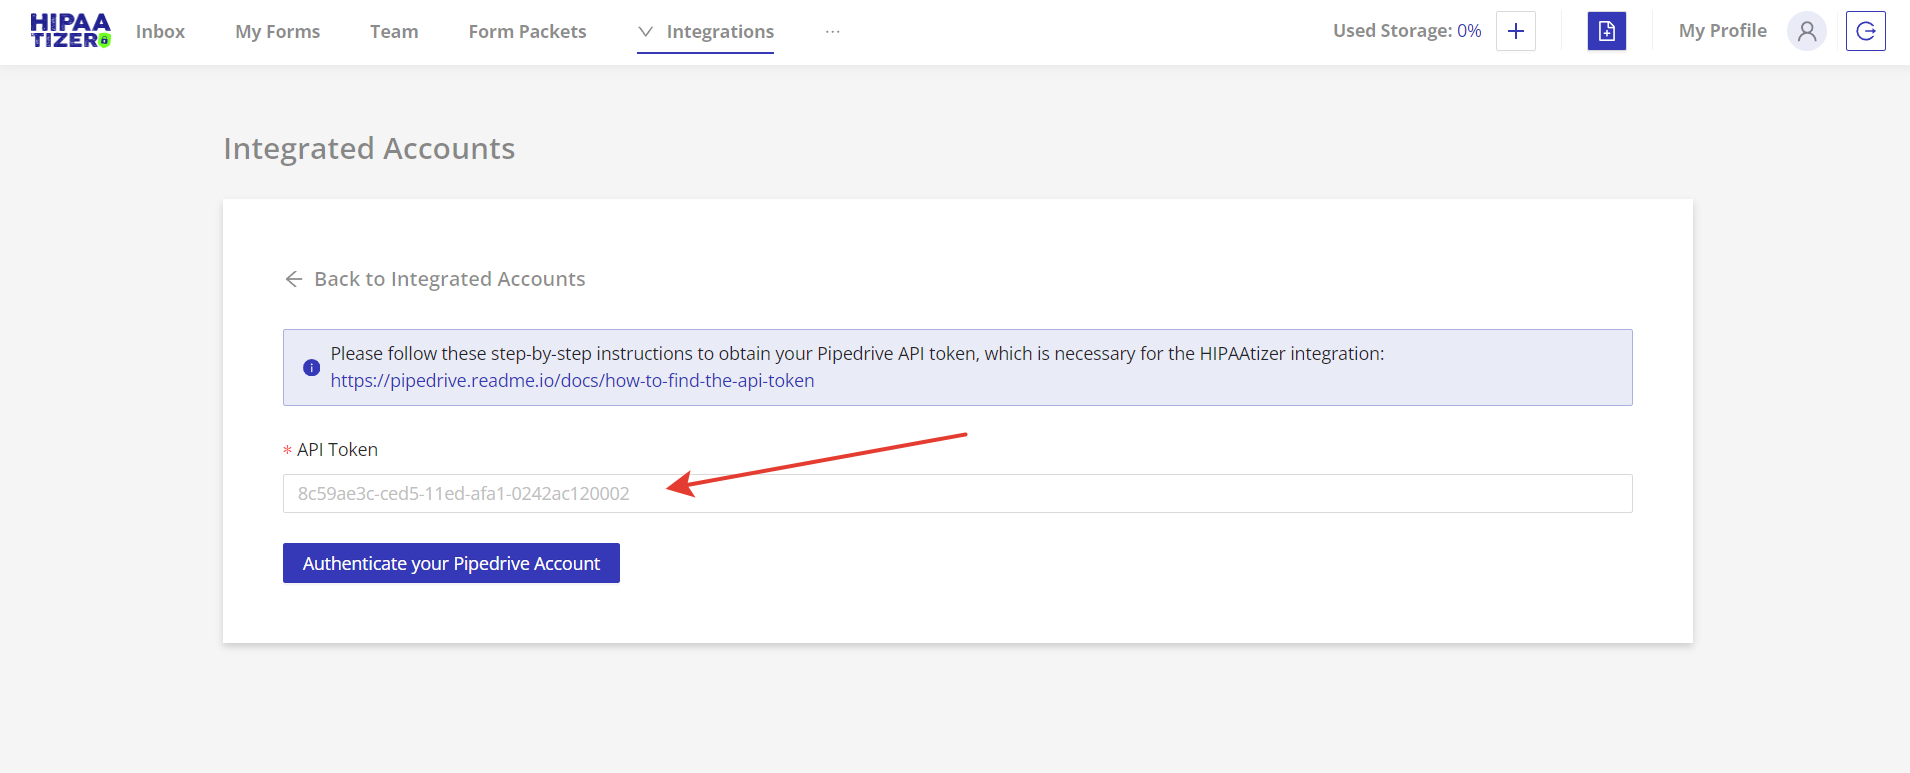The width and height of the screenshot is (1910, 773).
Task: Click the left arrow icon before Back
Action: [x=294, y=279]
